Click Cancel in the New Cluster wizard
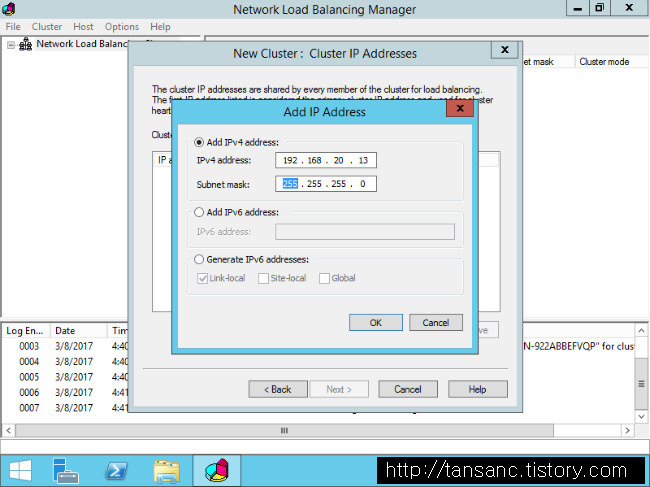Viewport: 650px width, 487px height. (x=408, y=389)
